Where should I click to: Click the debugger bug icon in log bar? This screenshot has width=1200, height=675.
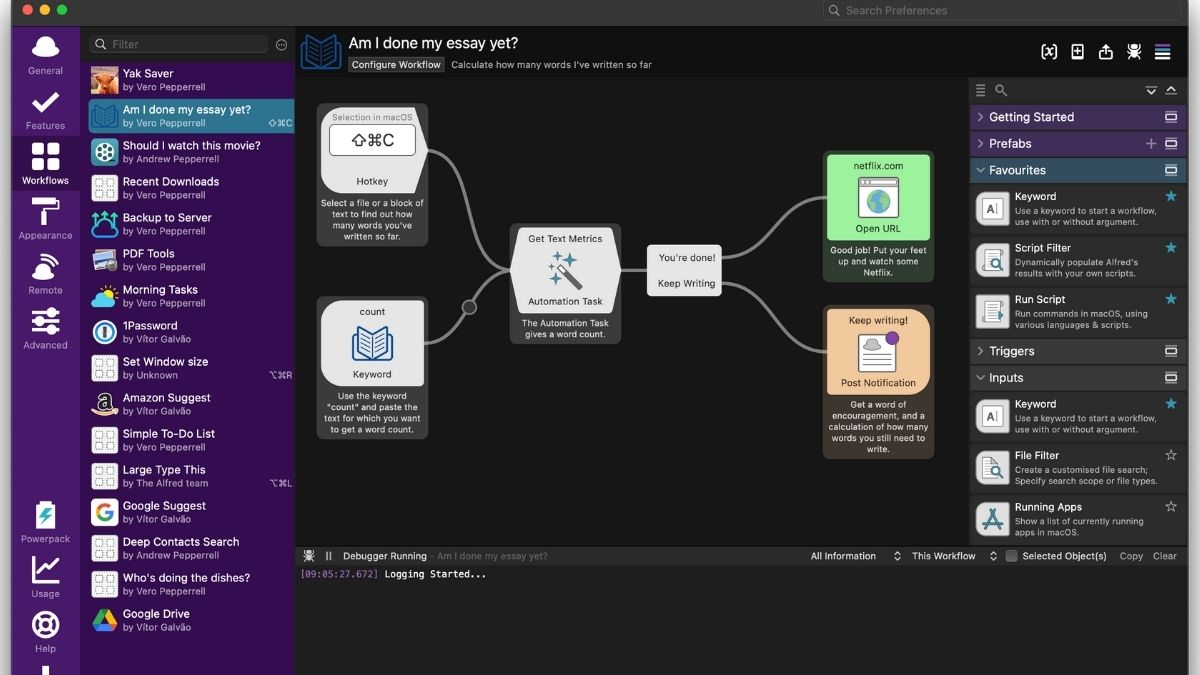pyautogui.click(x=309, y=556)
